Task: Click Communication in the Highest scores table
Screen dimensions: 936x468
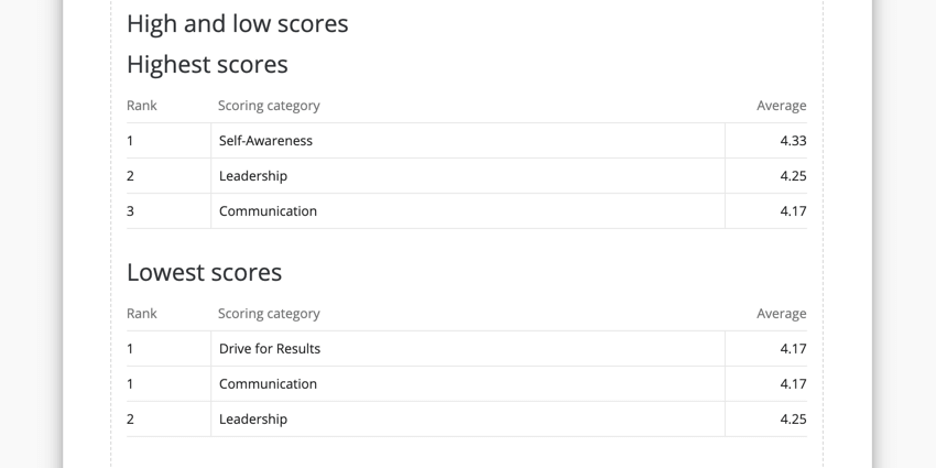Action: [x=268, y=211]
